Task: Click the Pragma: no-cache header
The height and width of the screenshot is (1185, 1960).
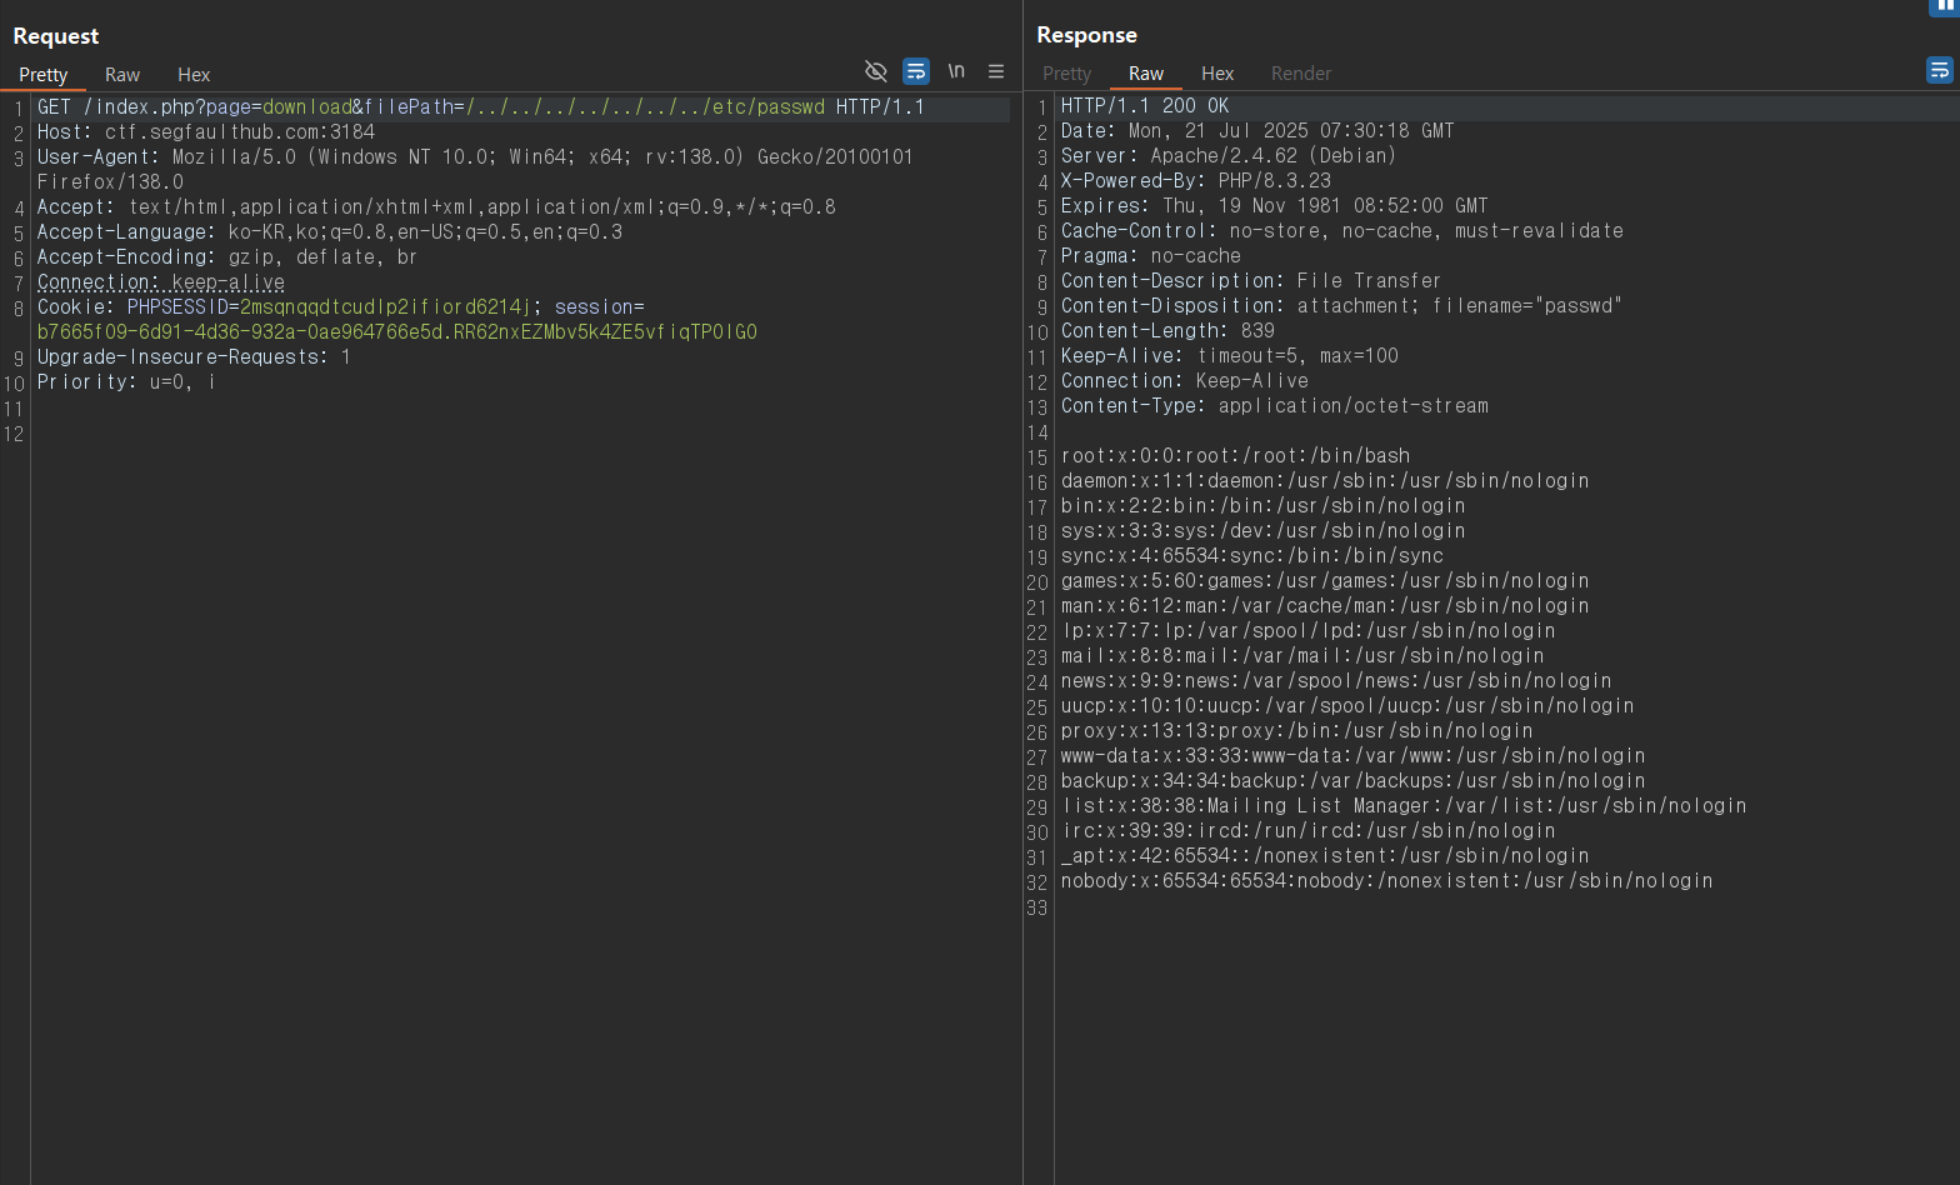Action: click(x=1151, y=256)
